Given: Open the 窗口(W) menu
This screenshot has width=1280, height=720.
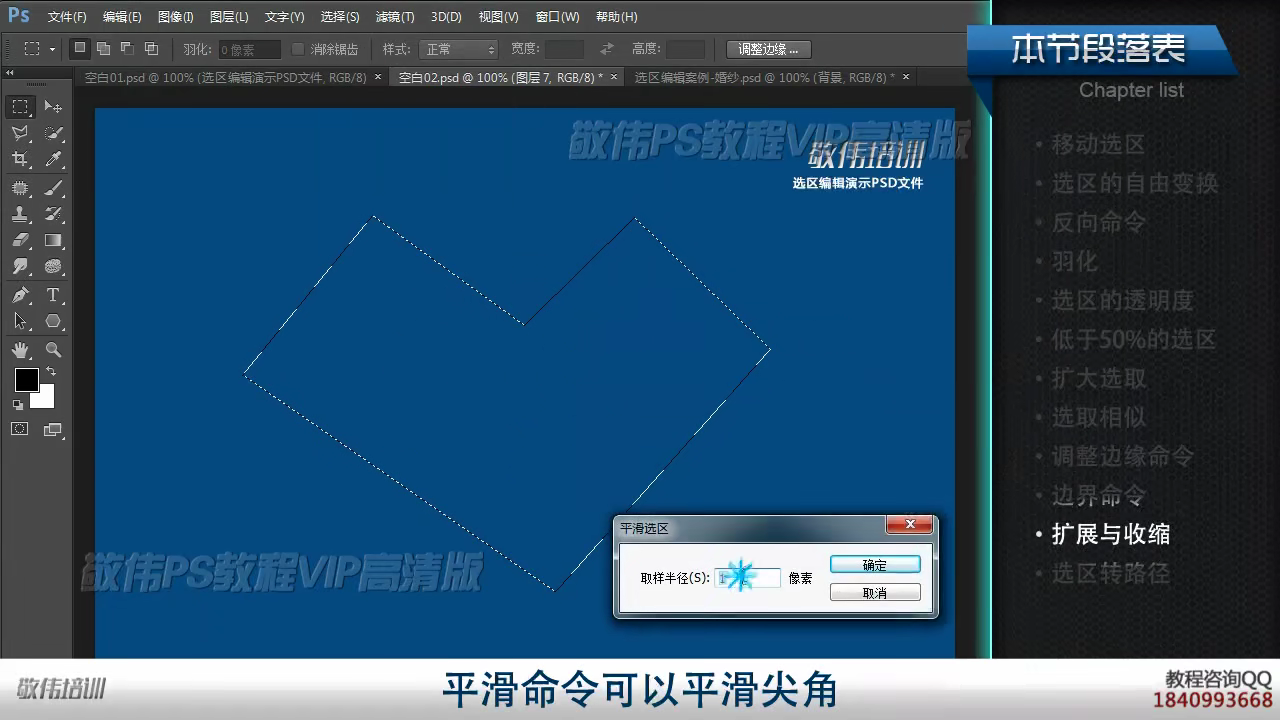Looking at the screenshot, I should 557,17.
